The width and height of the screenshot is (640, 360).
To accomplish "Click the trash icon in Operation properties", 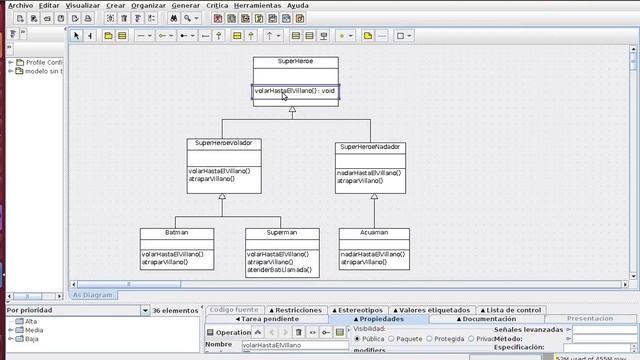I will 299,333.
